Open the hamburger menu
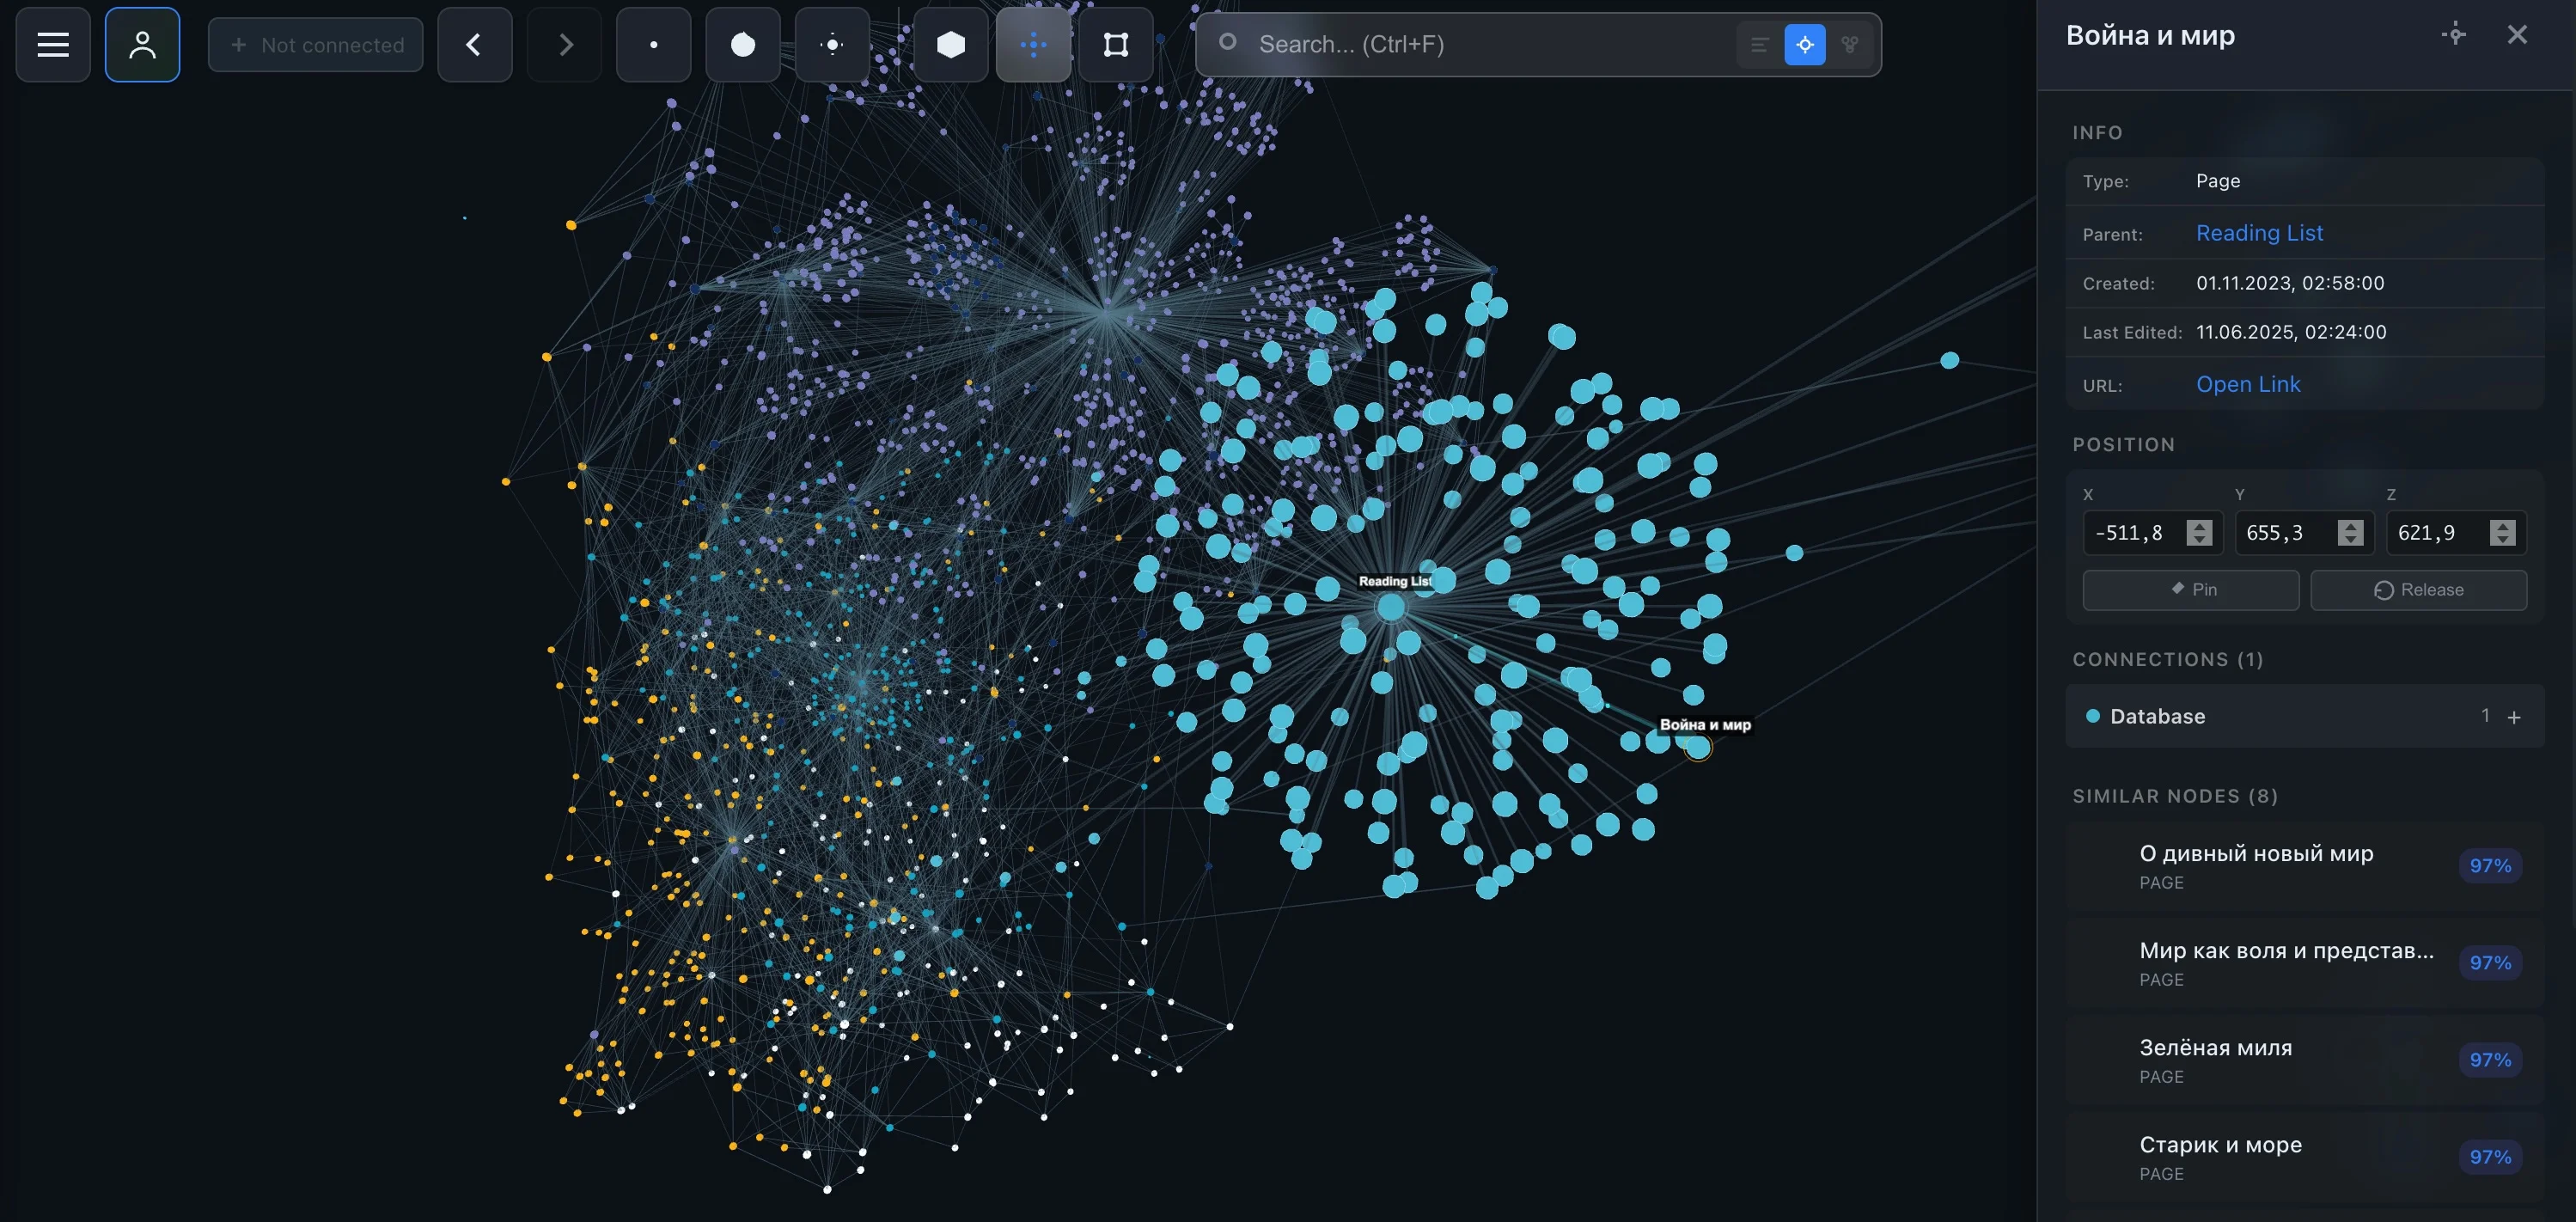Viewport: 2576px width, 1222px height. coord(52,44)
